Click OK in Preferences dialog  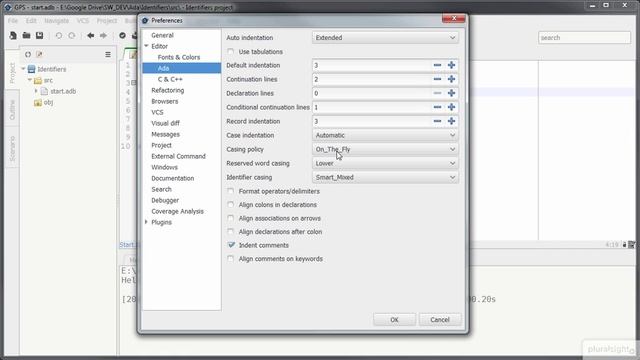point(394,320)
